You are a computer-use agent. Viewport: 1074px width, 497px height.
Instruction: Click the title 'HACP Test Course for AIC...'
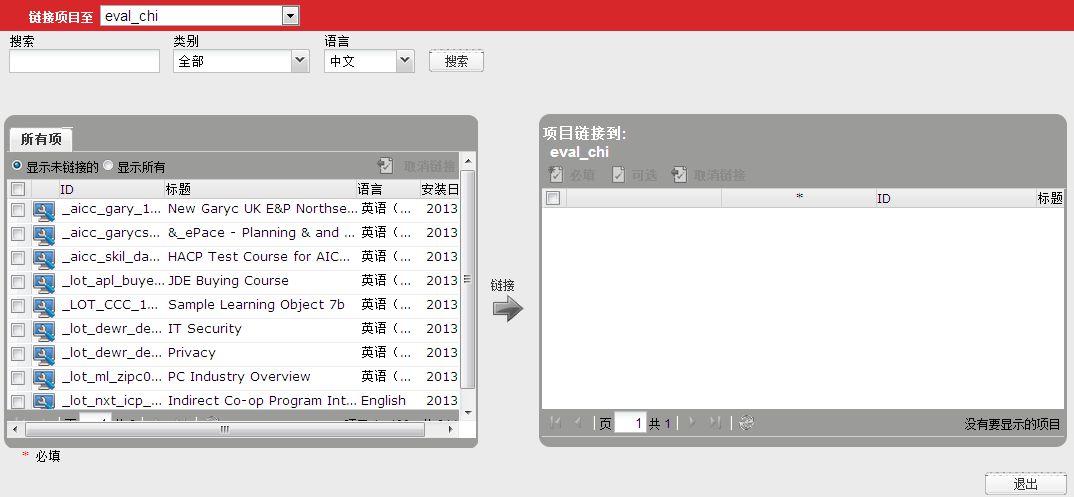point(259,257)
